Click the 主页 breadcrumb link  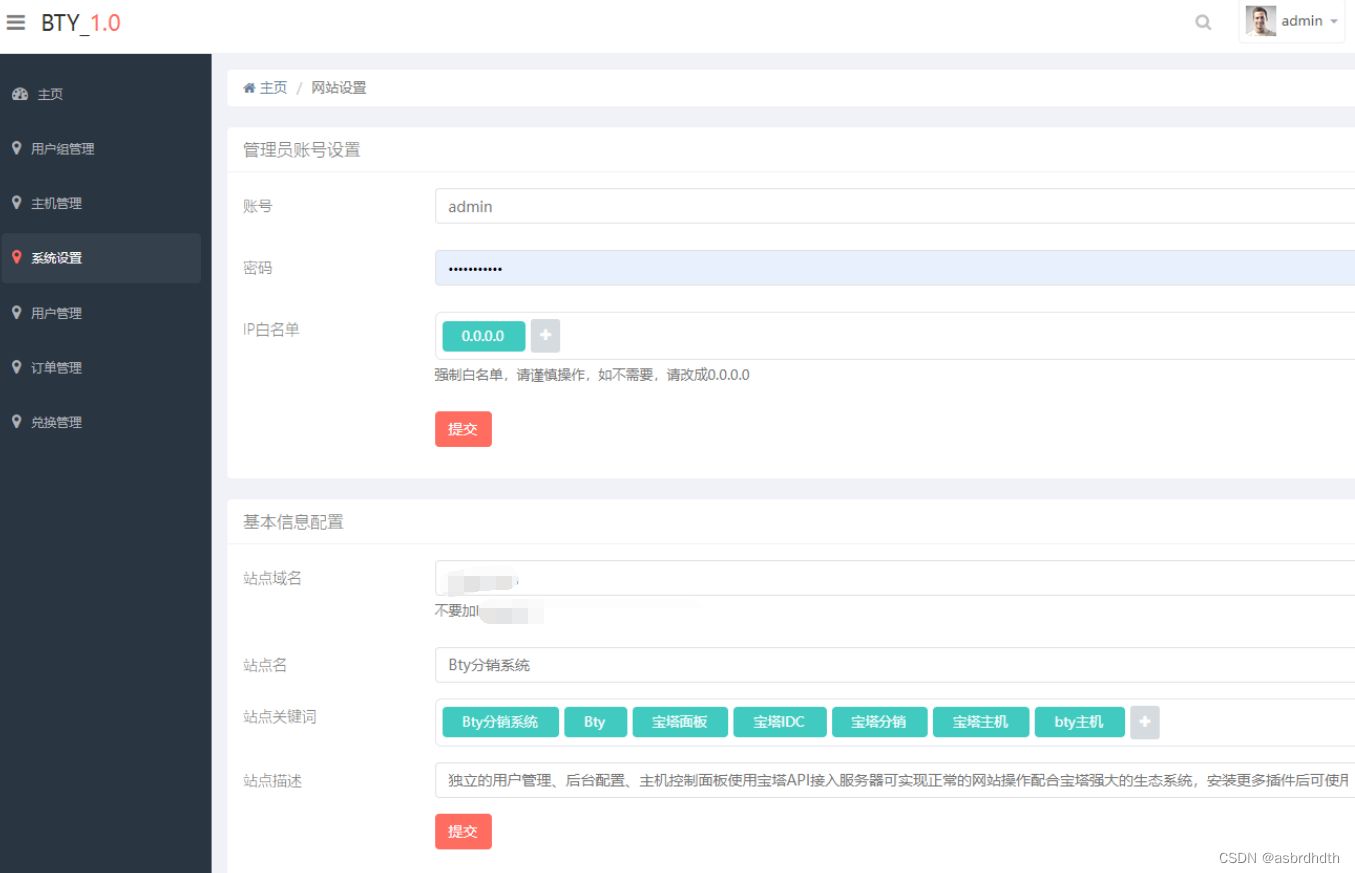271,87
